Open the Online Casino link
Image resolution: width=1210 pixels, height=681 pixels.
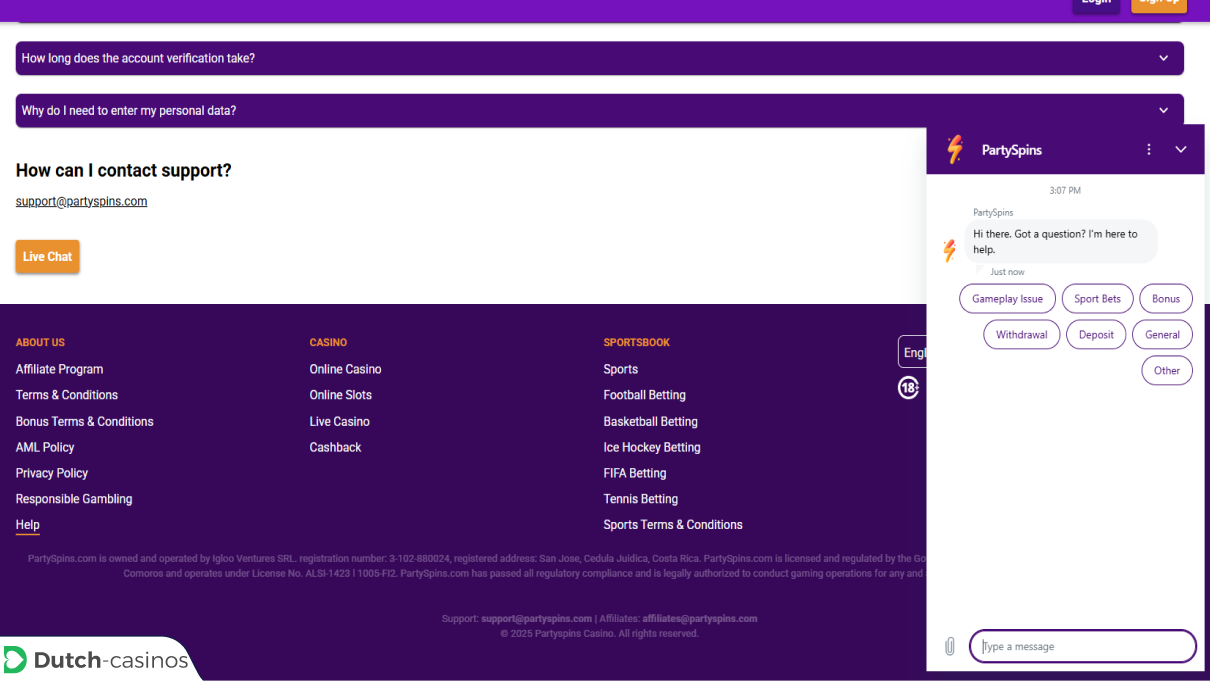pos(346,369)
